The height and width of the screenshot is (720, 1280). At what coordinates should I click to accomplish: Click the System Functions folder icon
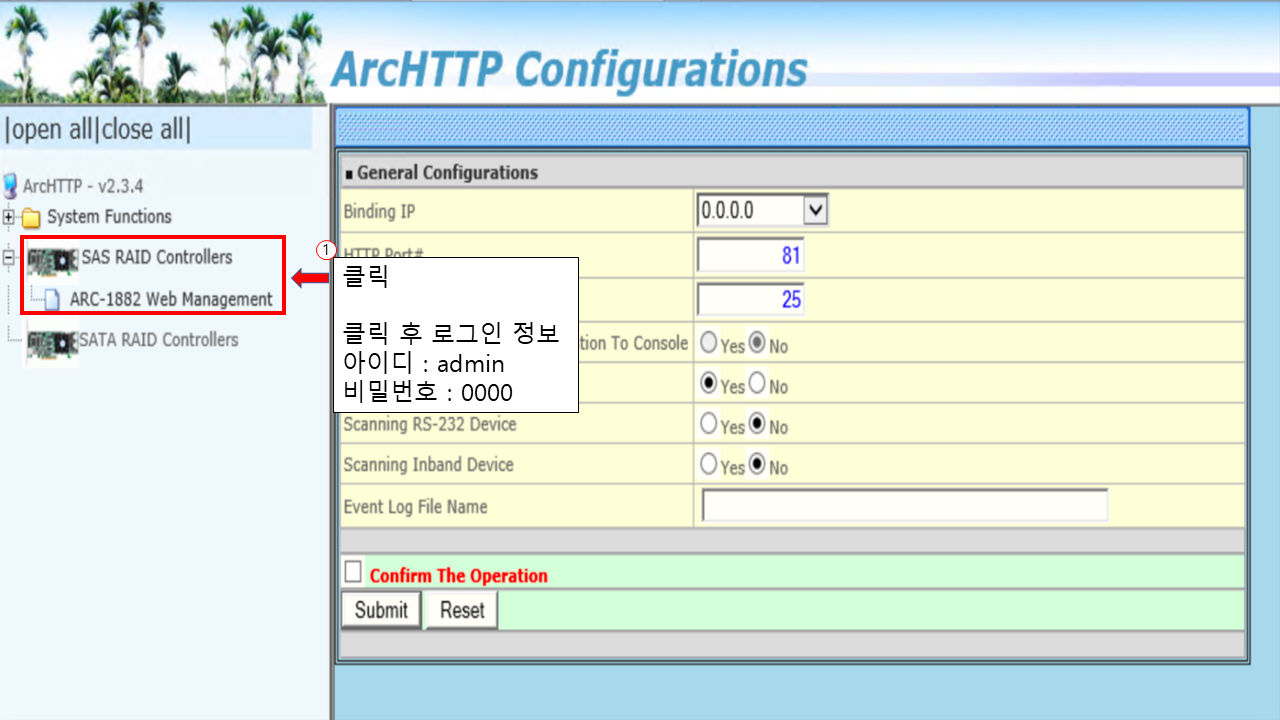[31, 217]
